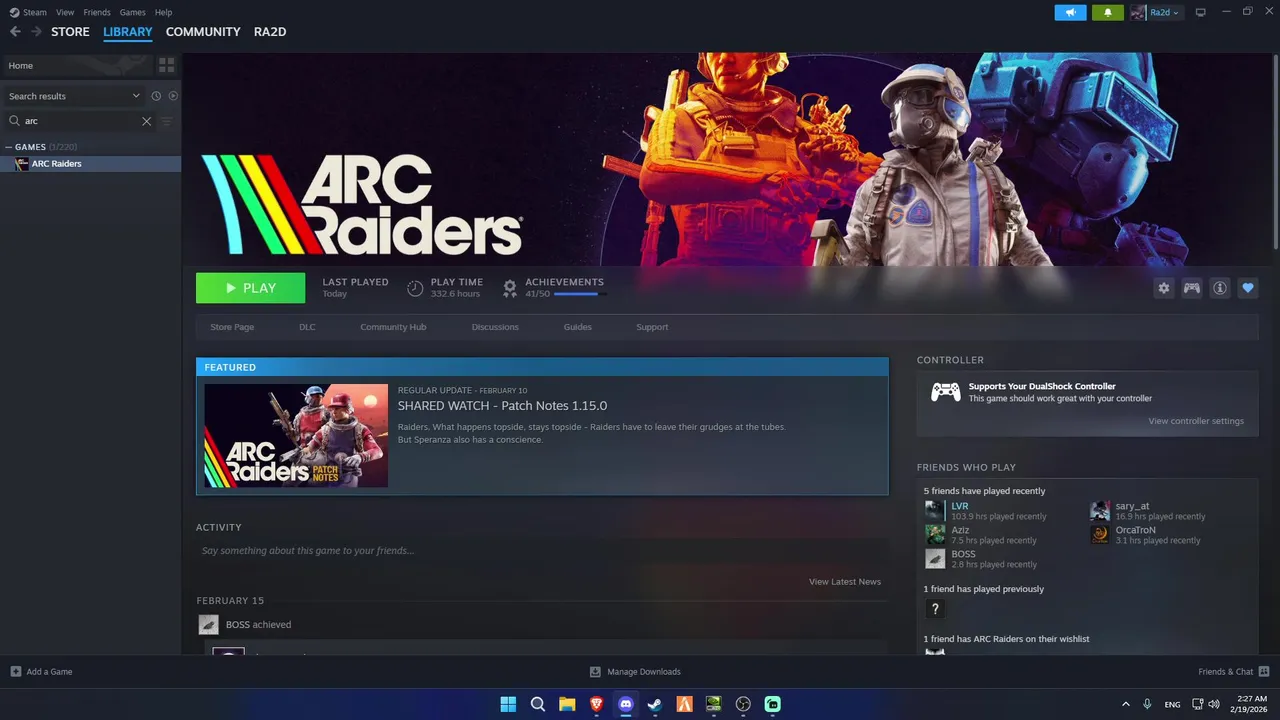Click the Home button in sidebar

point(77,65)
